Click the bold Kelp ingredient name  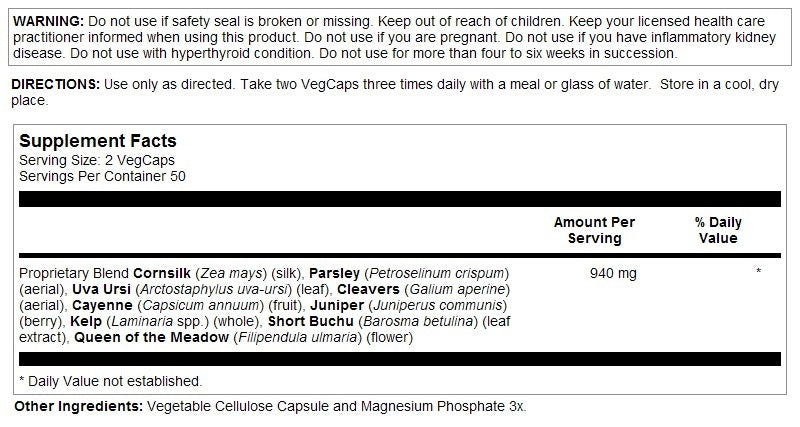click(85, 321)
